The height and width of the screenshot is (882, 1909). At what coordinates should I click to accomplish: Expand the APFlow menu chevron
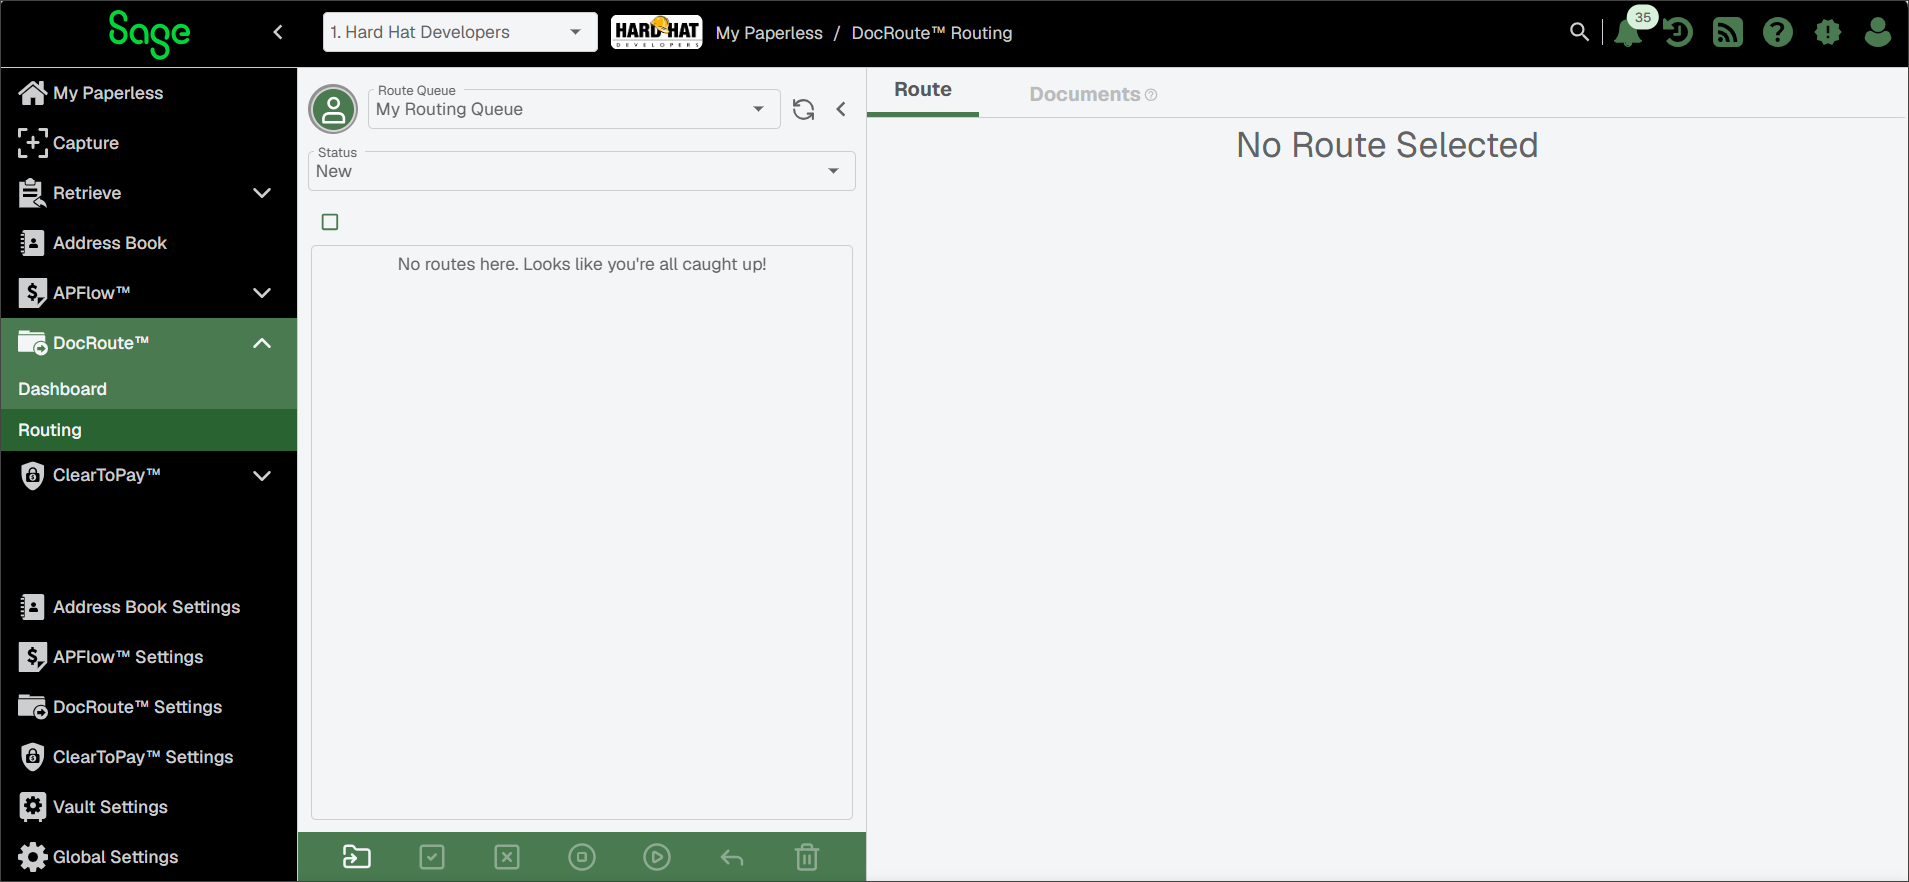[262, 293]
